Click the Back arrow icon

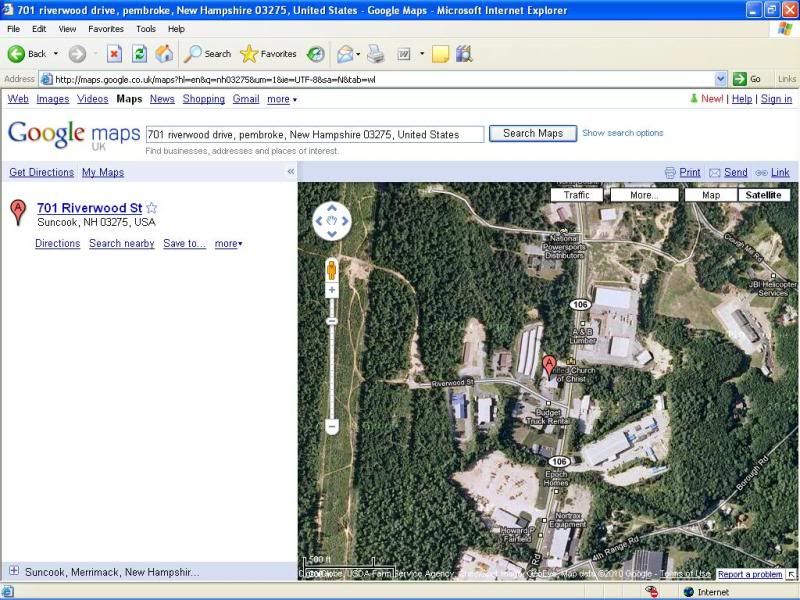pyautogui.click(x=16, y=54)
